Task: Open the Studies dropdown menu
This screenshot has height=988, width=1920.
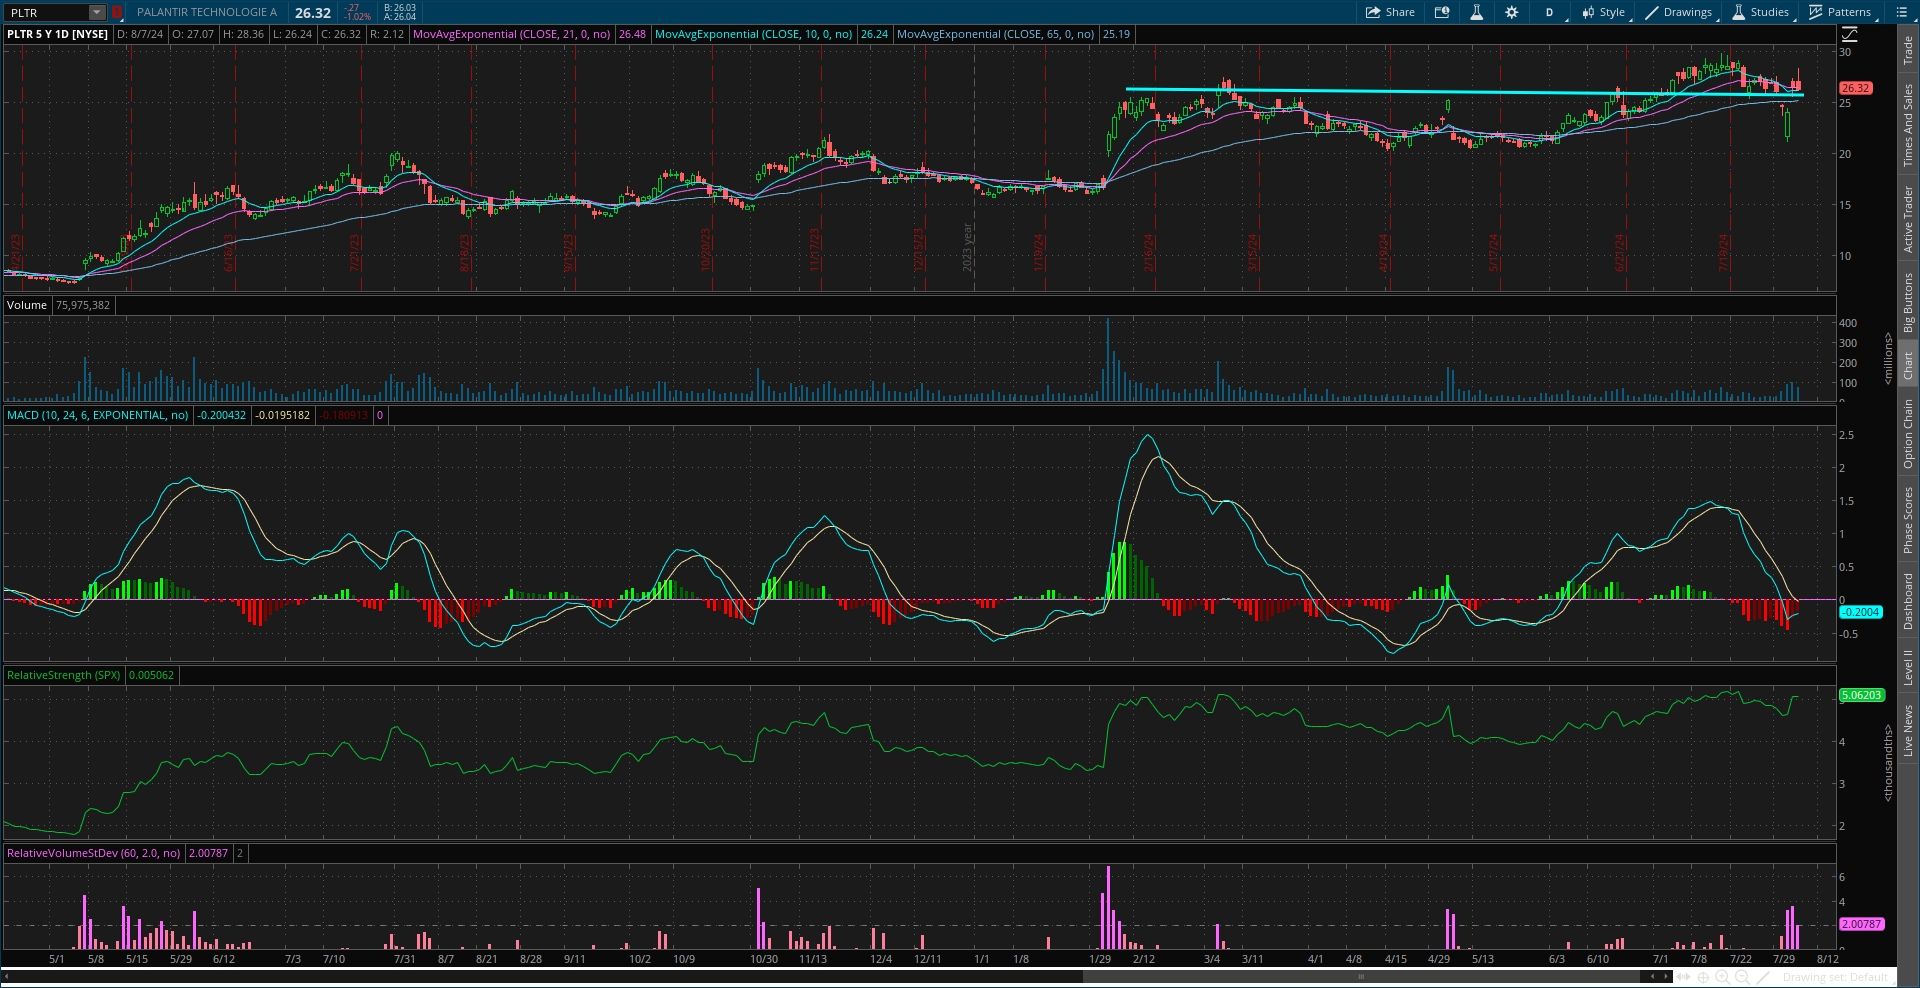Action: (x=1761, y=13)
